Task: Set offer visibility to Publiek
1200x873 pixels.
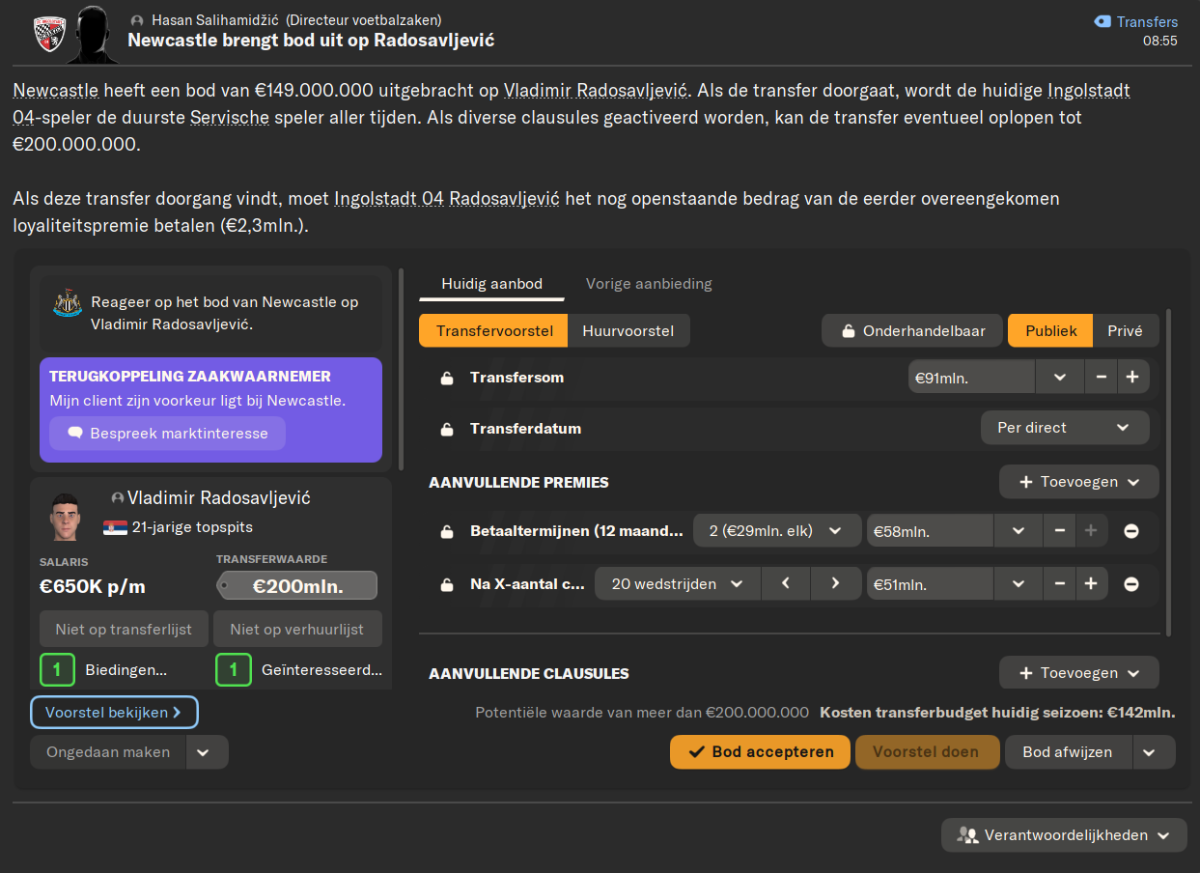Action: [x=1050, y=331]
